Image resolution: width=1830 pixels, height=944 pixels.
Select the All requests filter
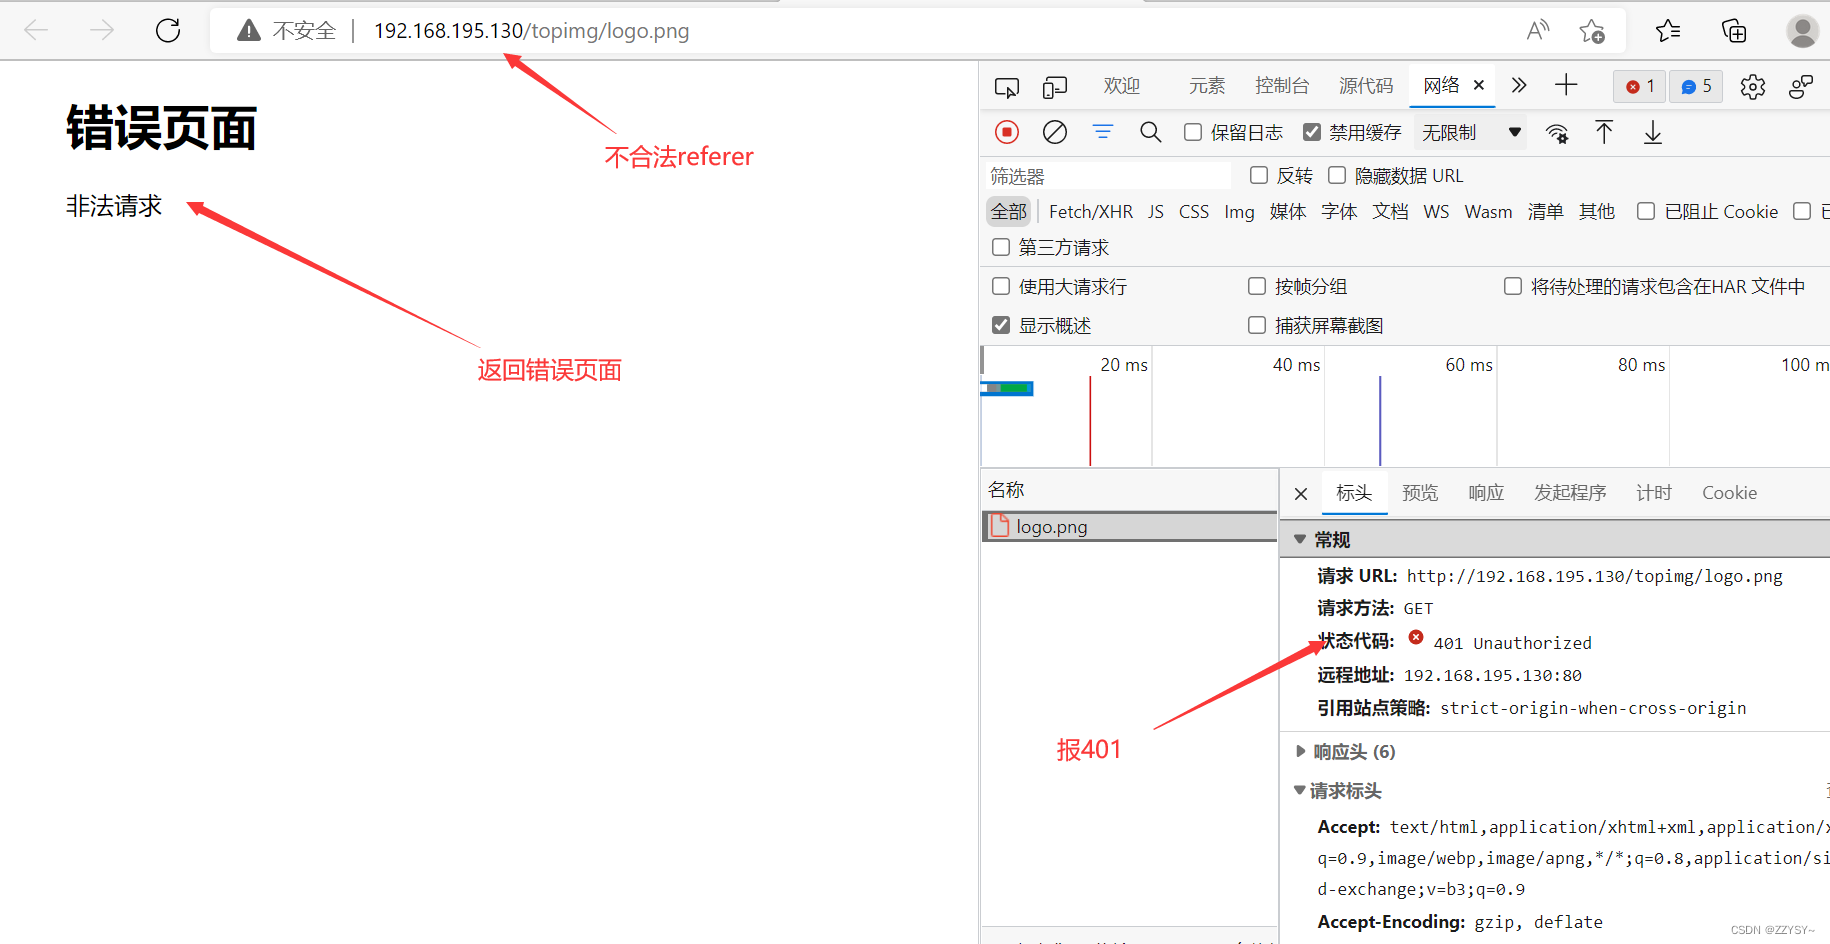[x=1009, y=212]
